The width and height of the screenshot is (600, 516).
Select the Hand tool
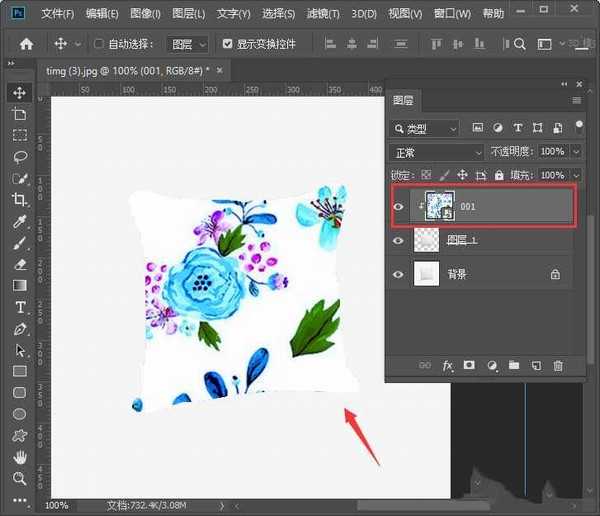pyautogui.click(x=19, y=457)
